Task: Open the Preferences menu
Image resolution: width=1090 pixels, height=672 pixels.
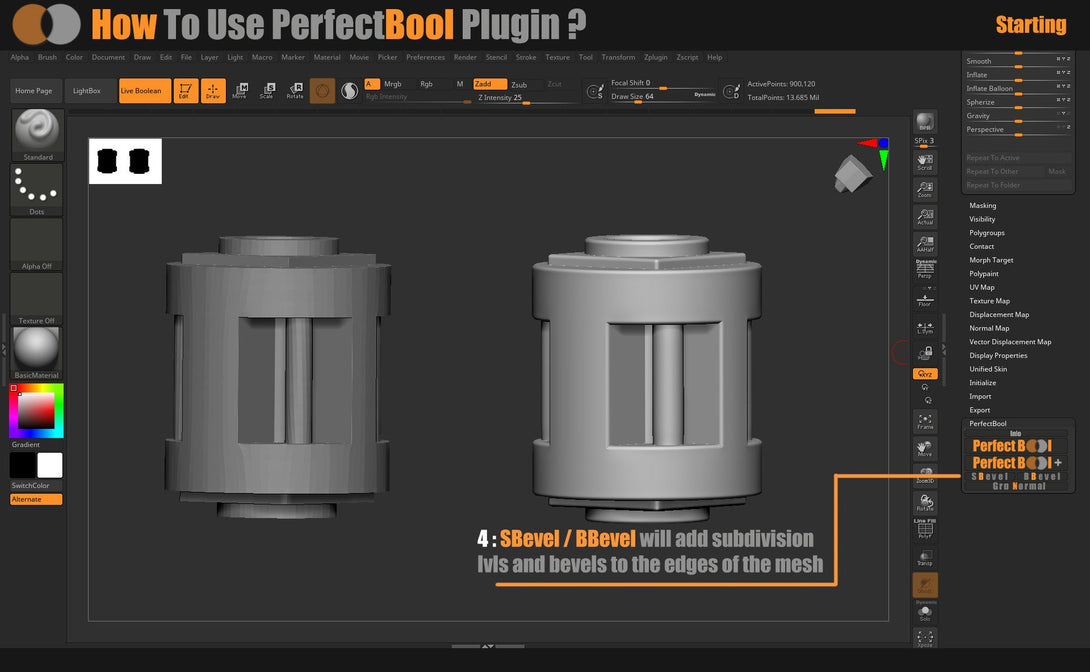Action: coord(425,58)
